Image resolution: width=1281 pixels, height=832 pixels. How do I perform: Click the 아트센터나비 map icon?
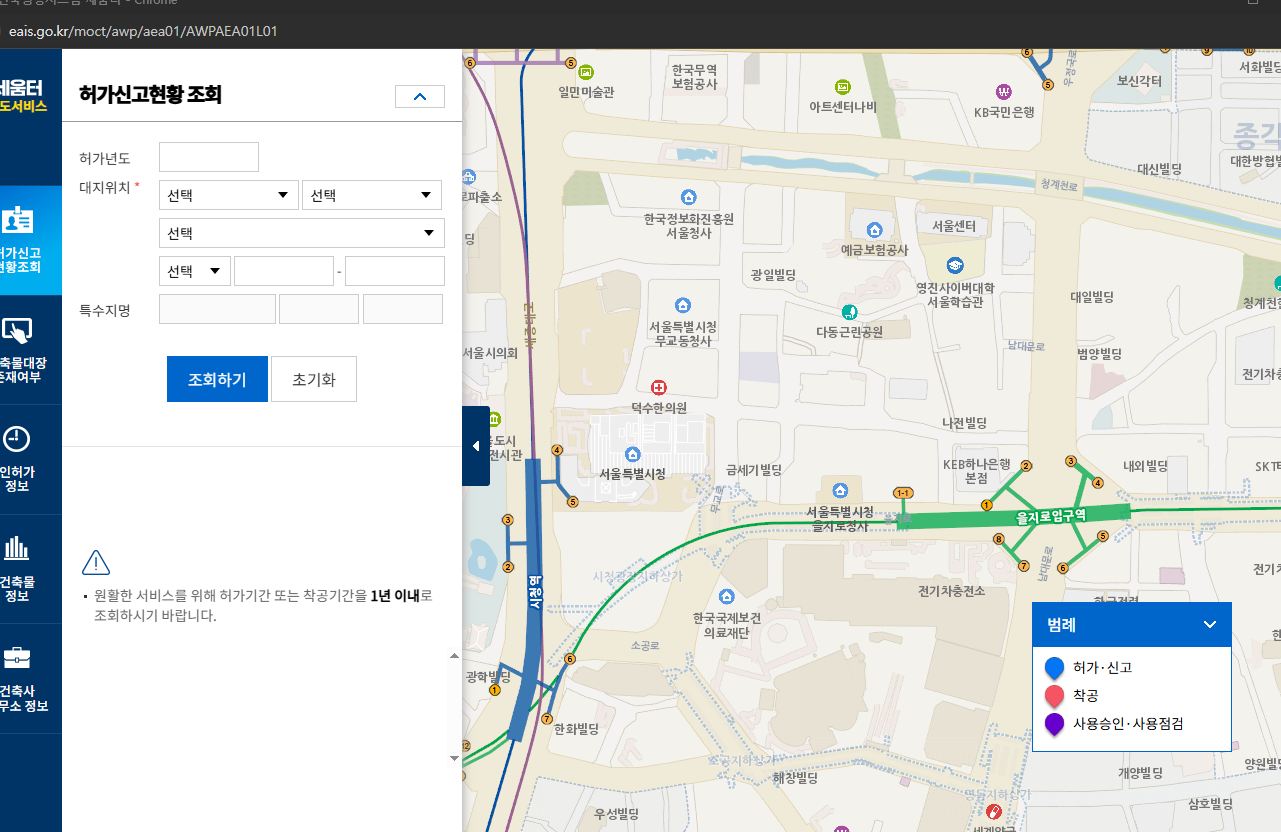[843, 86]
